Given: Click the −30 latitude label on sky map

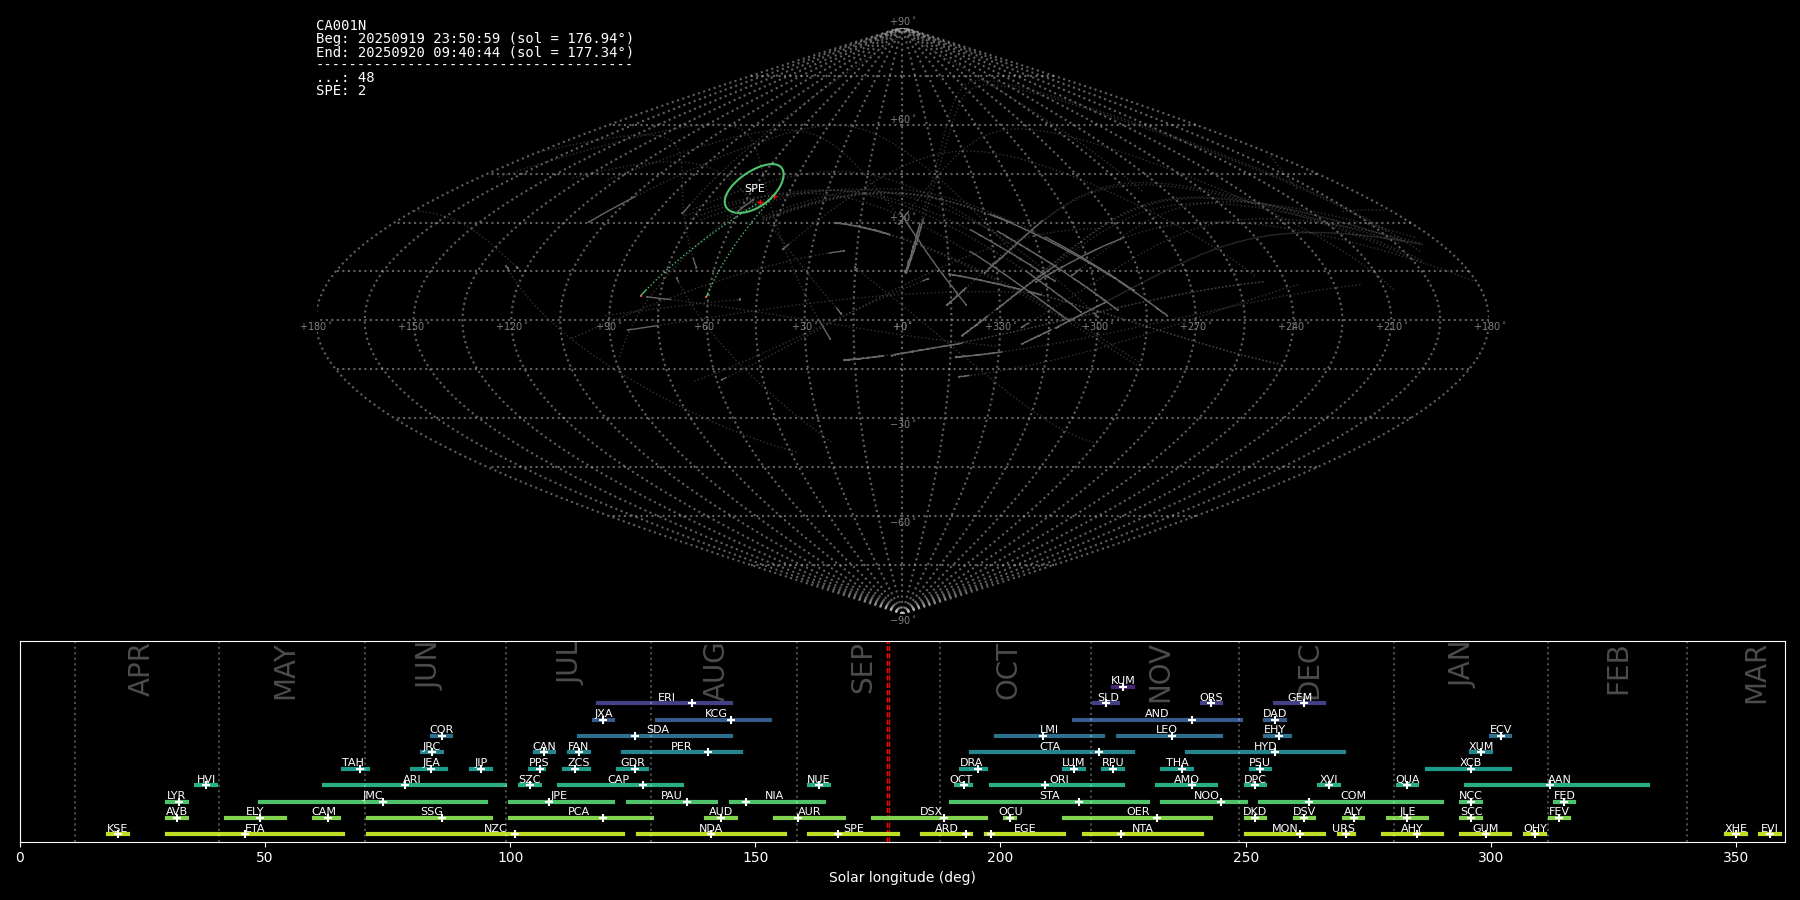Looking at the screenshot, I should coord(901,425).
